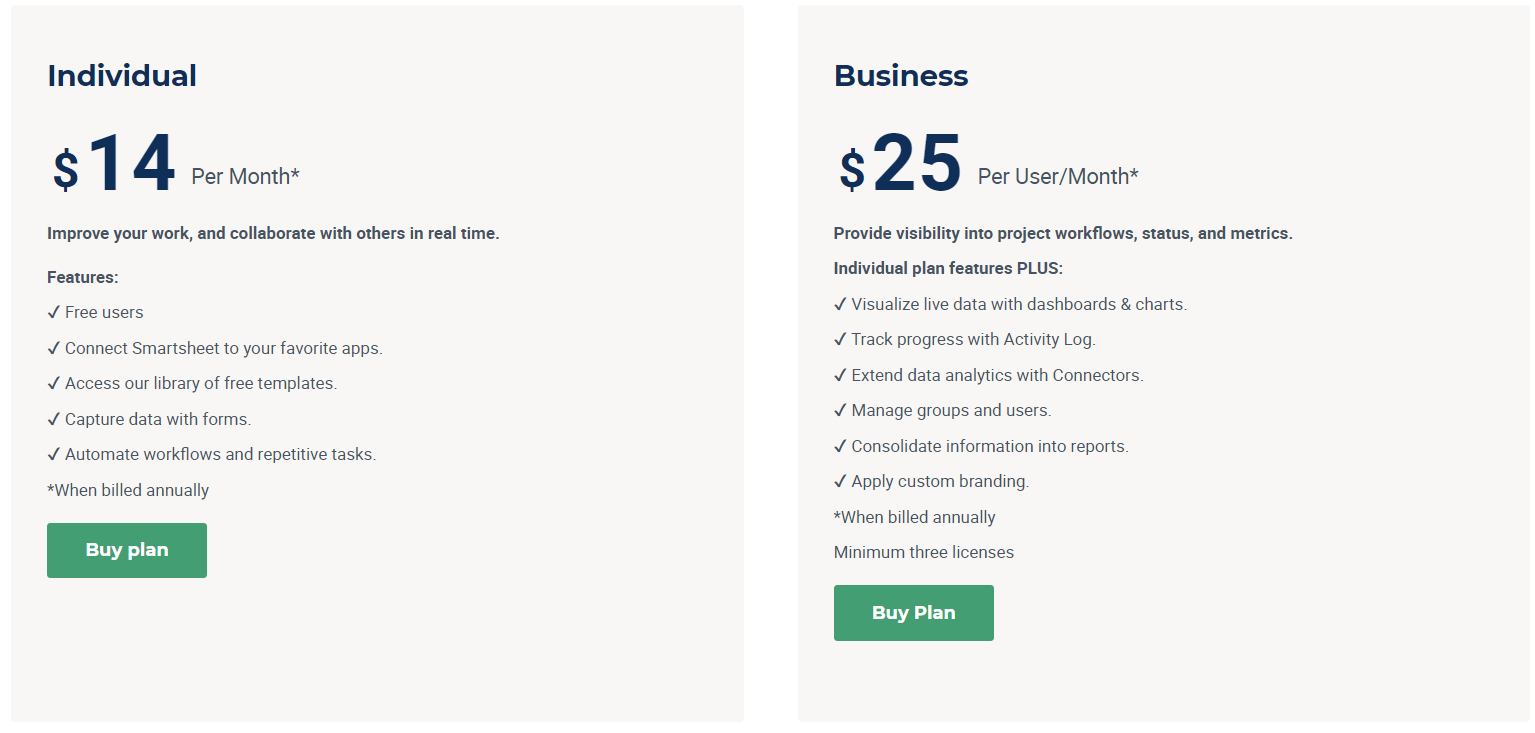Select the Business plan heading
This screenshot has height=733, width=1535.
pos(901,76)
